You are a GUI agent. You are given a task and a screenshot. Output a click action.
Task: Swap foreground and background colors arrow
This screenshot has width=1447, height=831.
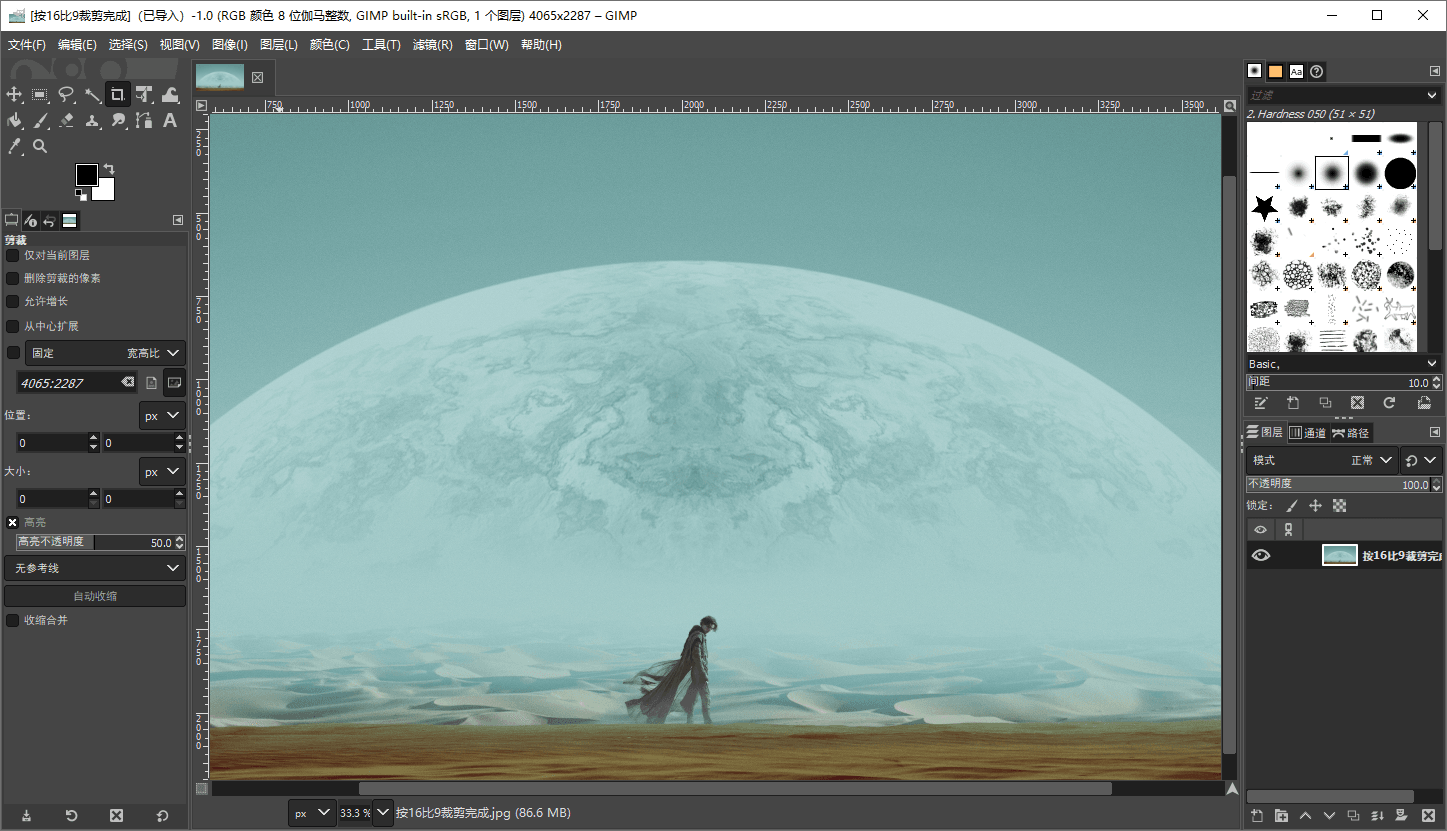click(109, 169)
